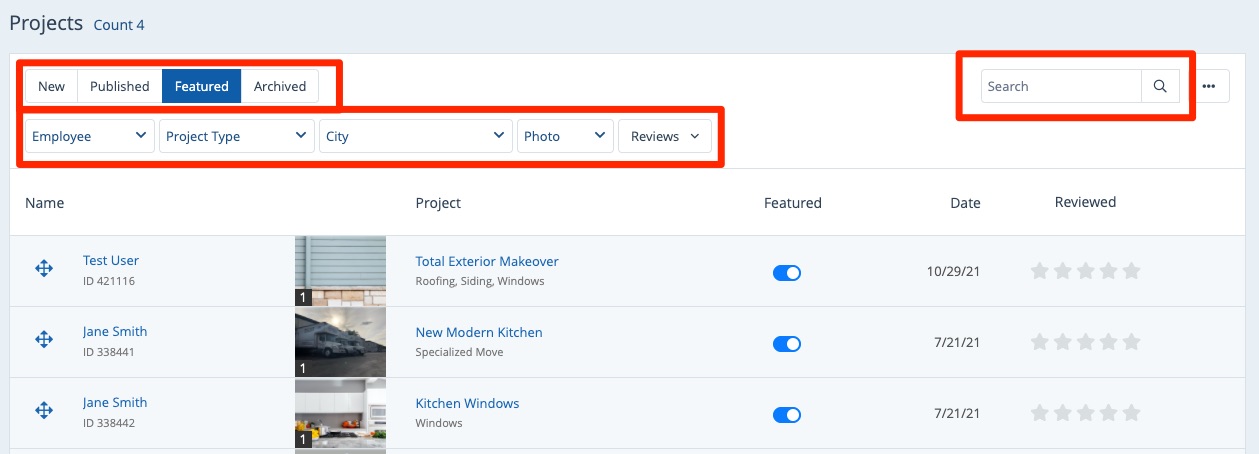This screenshot has width=1259, height=454.
Task: Expand the City filter dropdown
Action: point(415,136)
